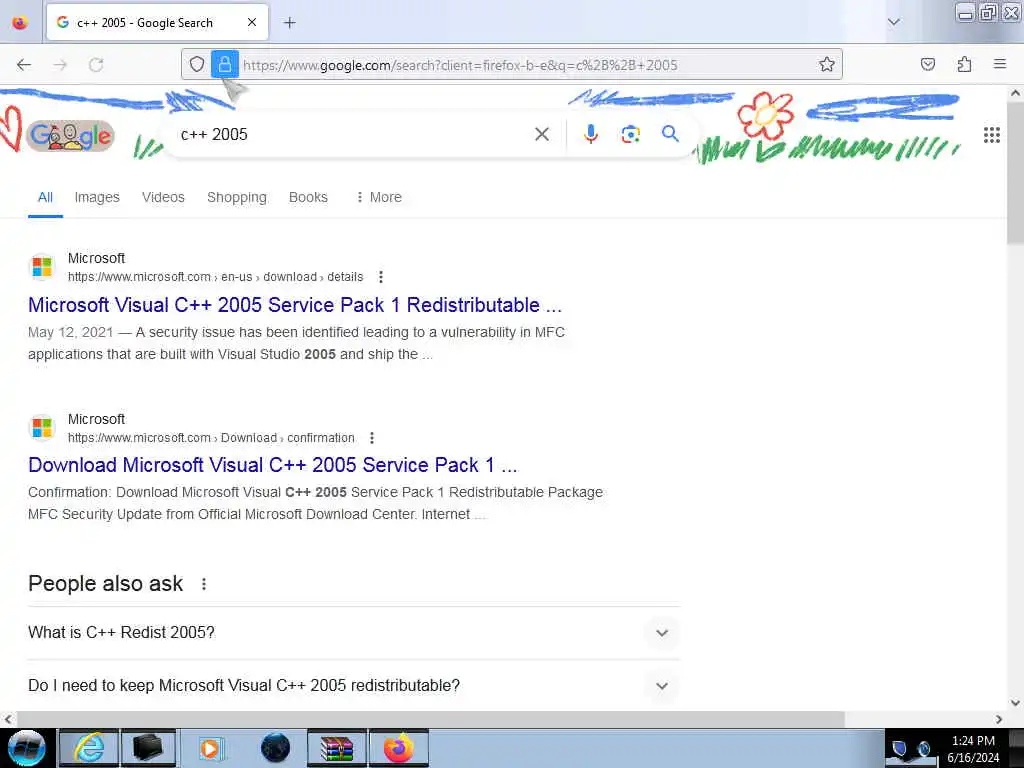Click the Google doodle logo
Viewport: 1024px width, 768px height.
pyautogui.click(x=71, y=136)
